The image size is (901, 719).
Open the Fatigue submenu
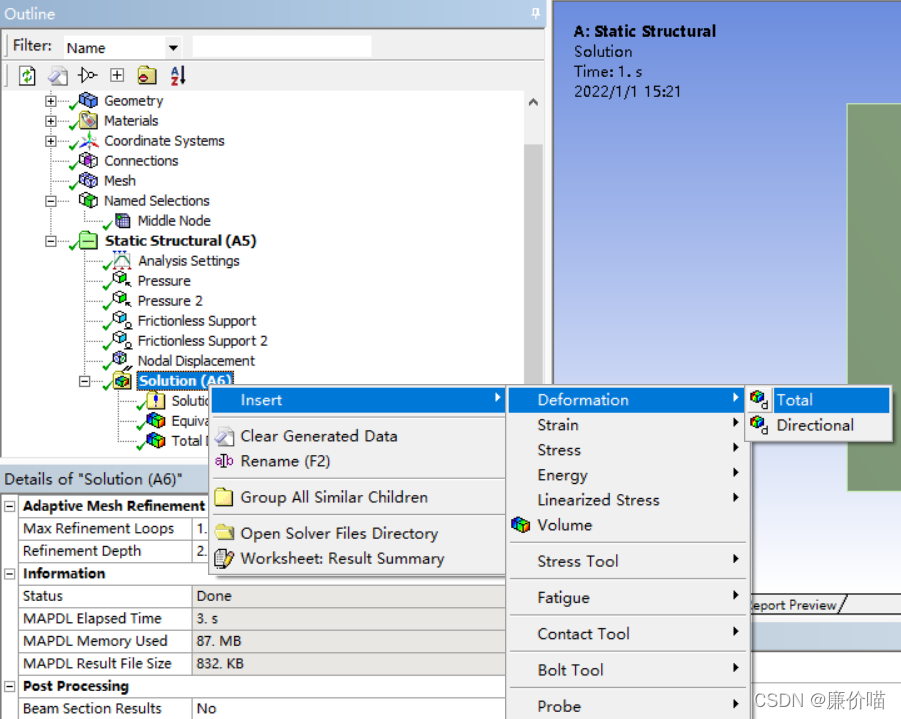pos(627,598)
